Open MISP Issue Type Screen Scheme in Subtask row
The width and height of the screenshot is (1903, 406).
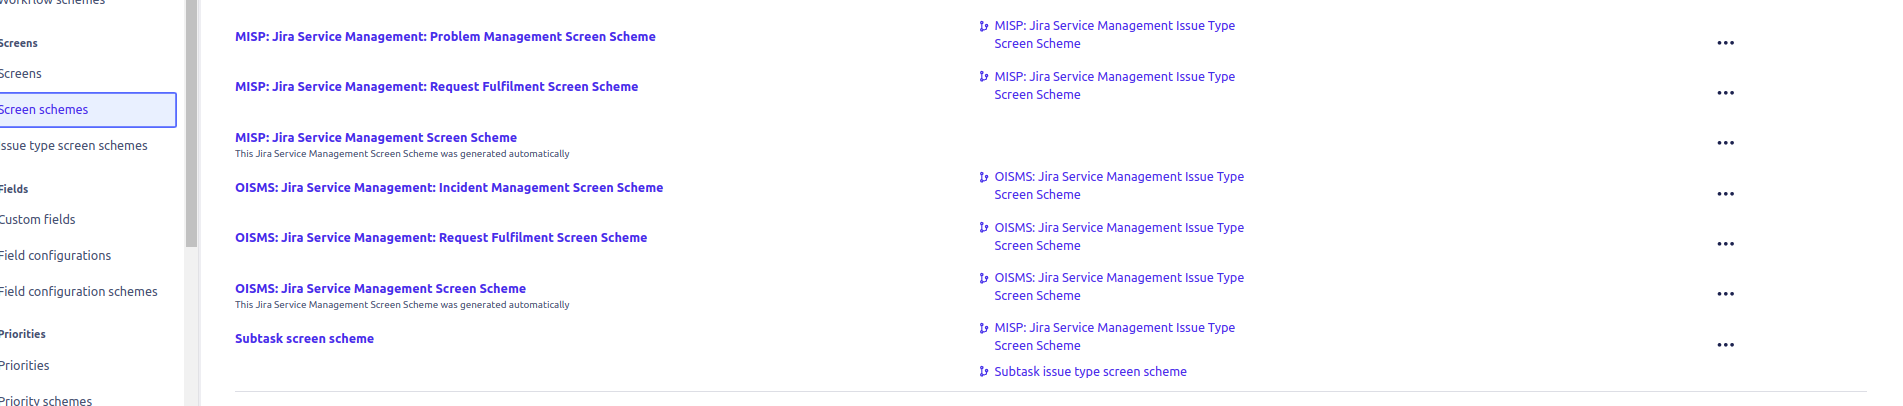(1114, 336)
